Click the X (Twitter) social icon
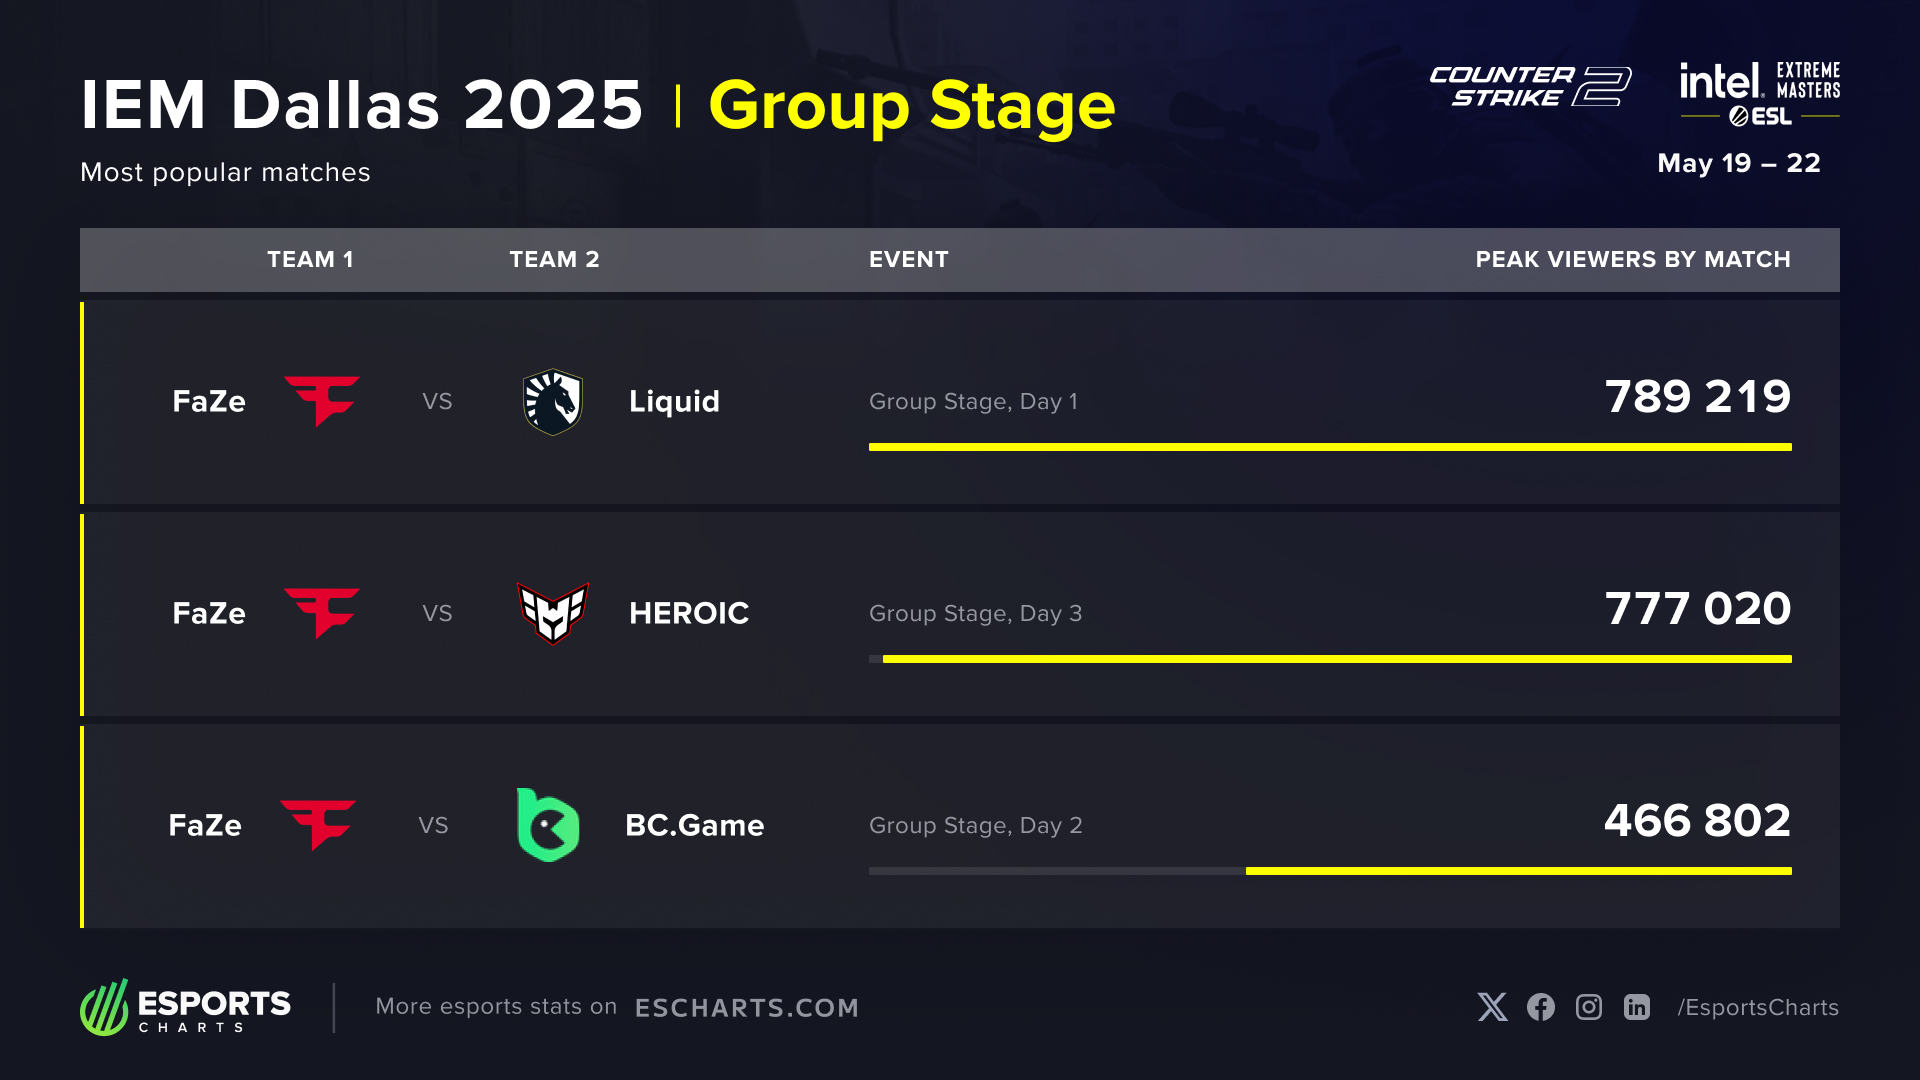This screenshot has height=1080, width=1920. (x=1492, y=1007)
